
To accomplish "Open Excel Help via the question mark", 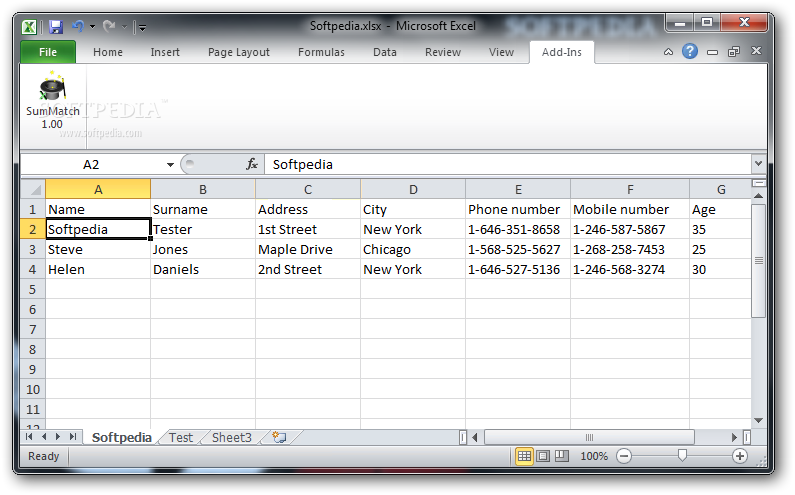I will point(690,51).
